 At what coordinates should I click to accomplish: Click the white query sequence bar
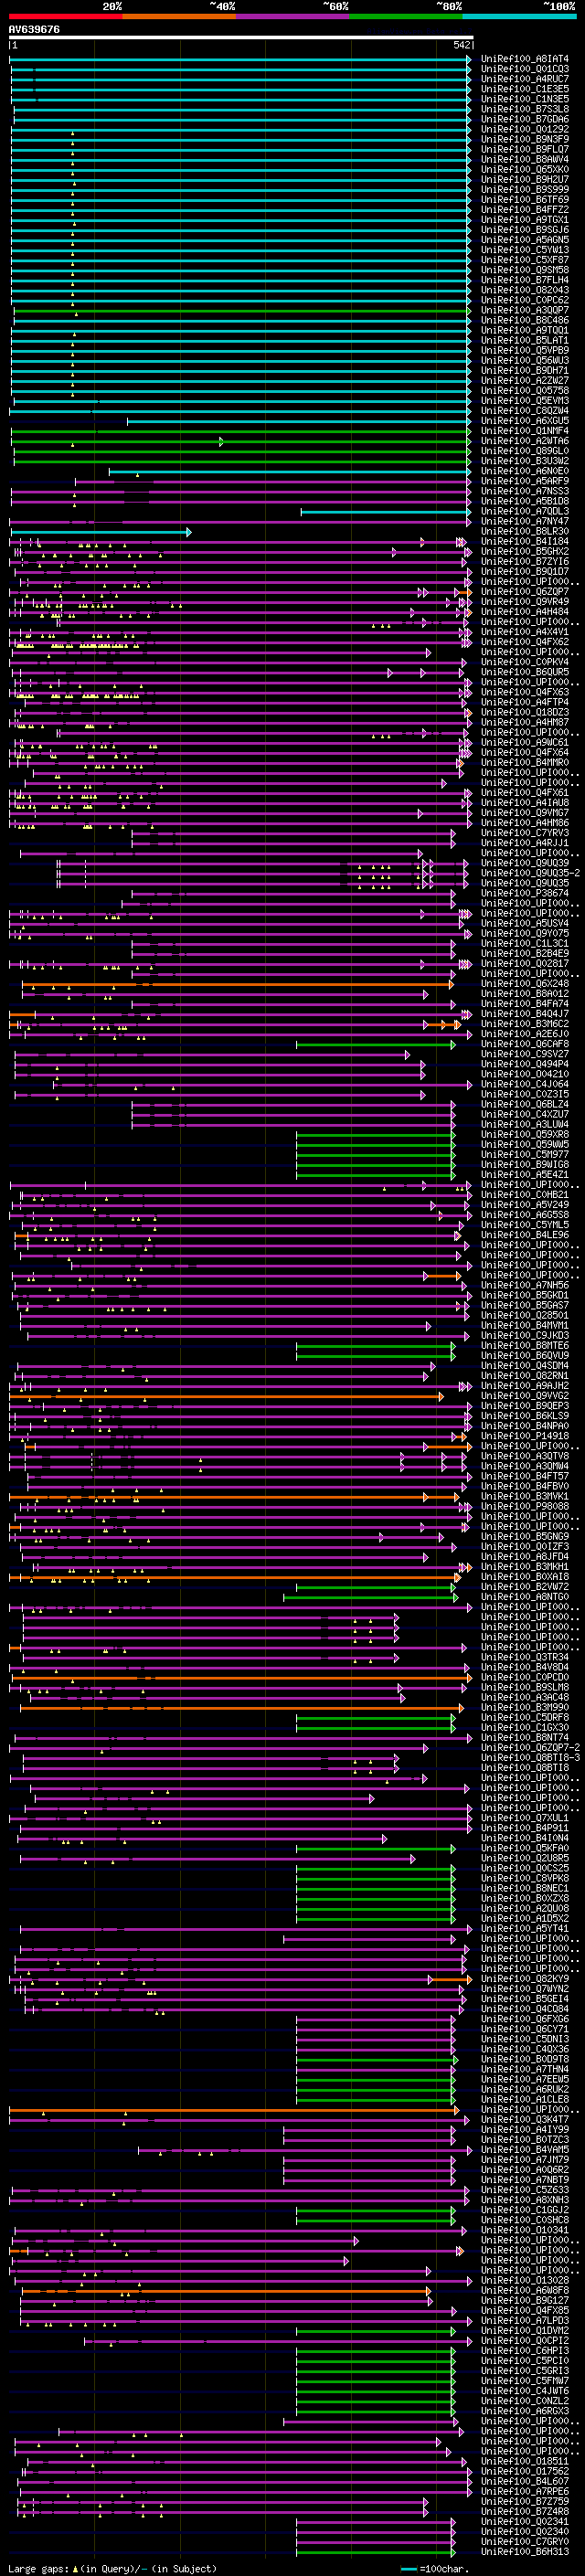[x=240, y=38]
